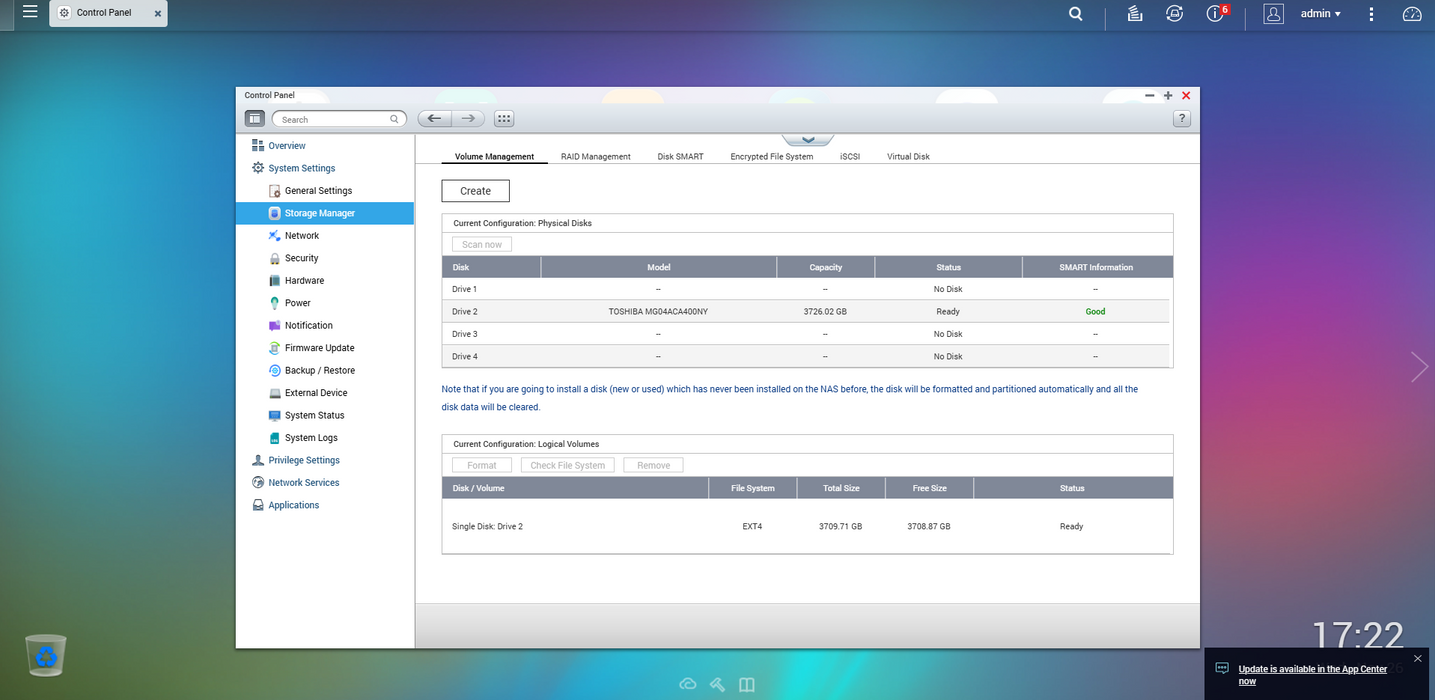Select Firmware Update in sidebar

pyautogui.click(x=319, y=348)
